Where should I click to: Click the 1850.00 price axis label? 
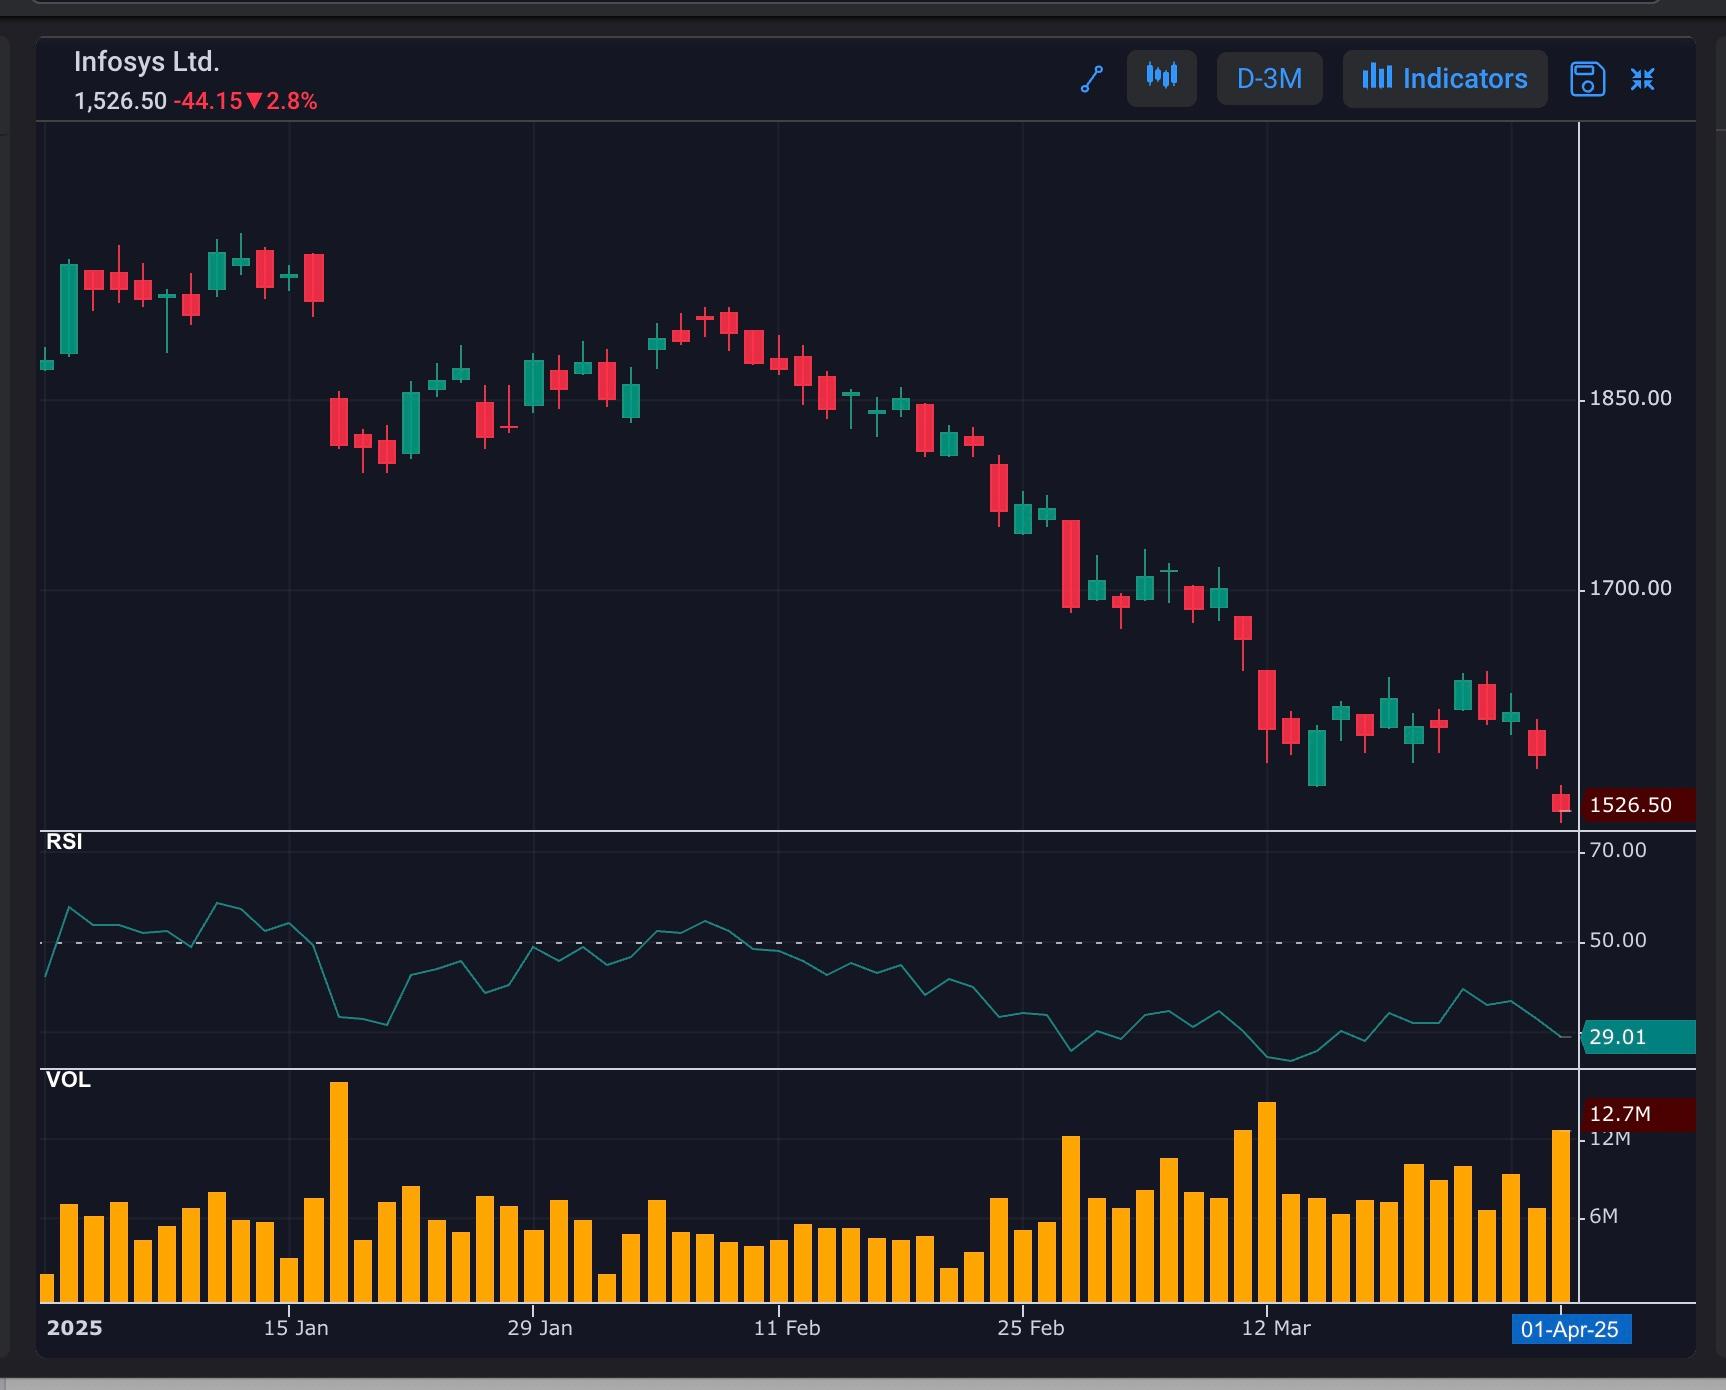1630,398
